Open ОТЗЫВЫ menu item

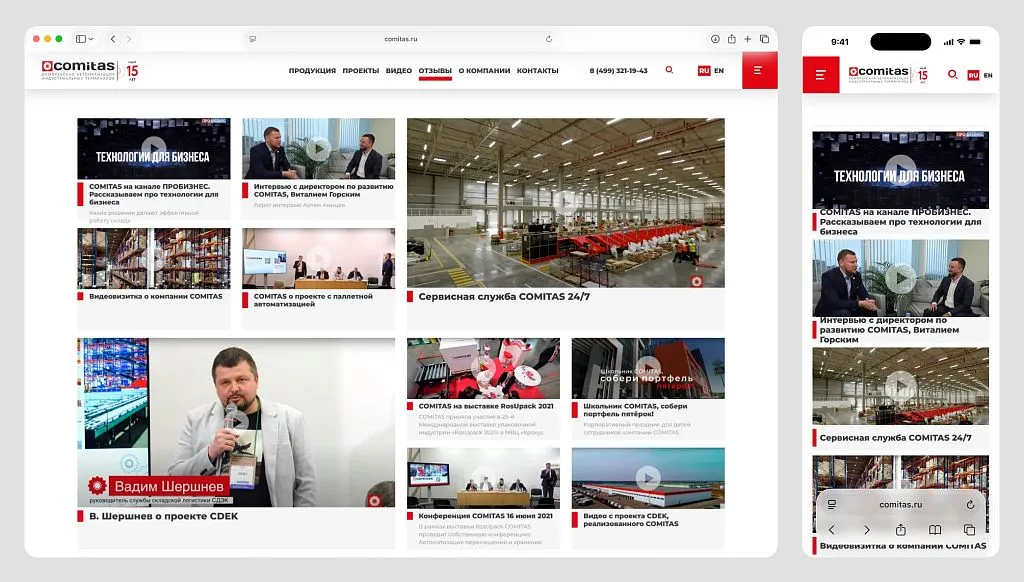(435, 71)
